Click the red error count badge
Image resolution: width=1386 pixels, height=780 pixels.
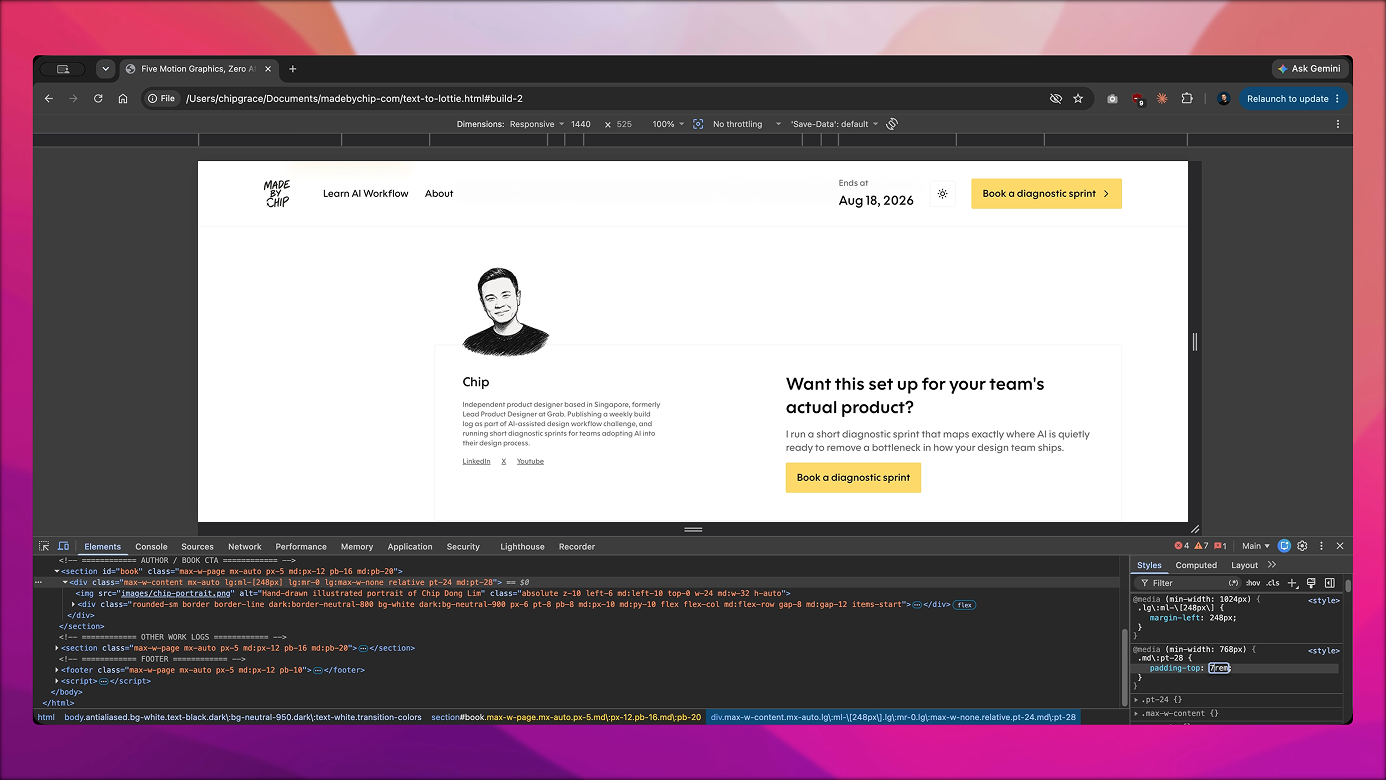tap(1181, 546)
